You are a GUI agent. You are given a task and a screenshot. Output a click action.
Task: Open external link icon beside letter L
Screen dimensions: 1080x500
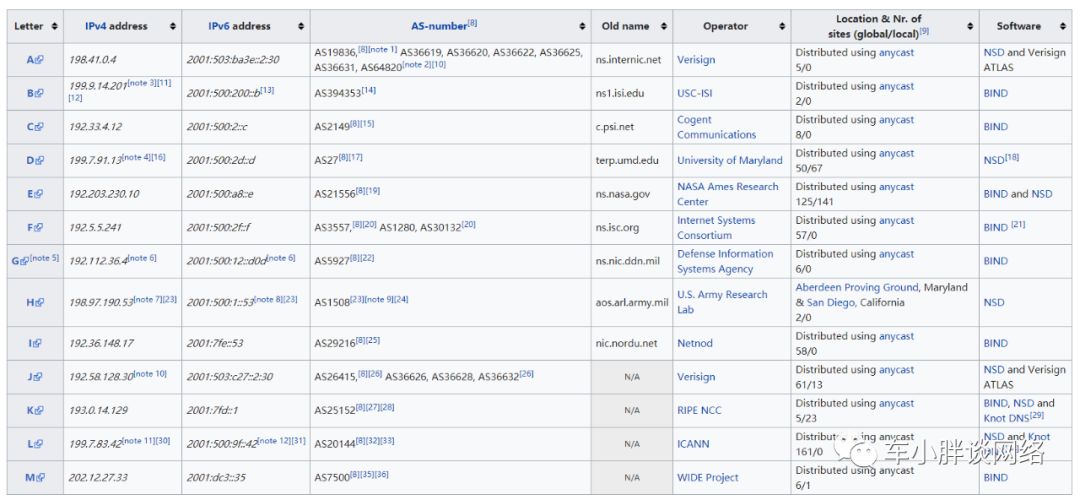(x=40, y=444)
